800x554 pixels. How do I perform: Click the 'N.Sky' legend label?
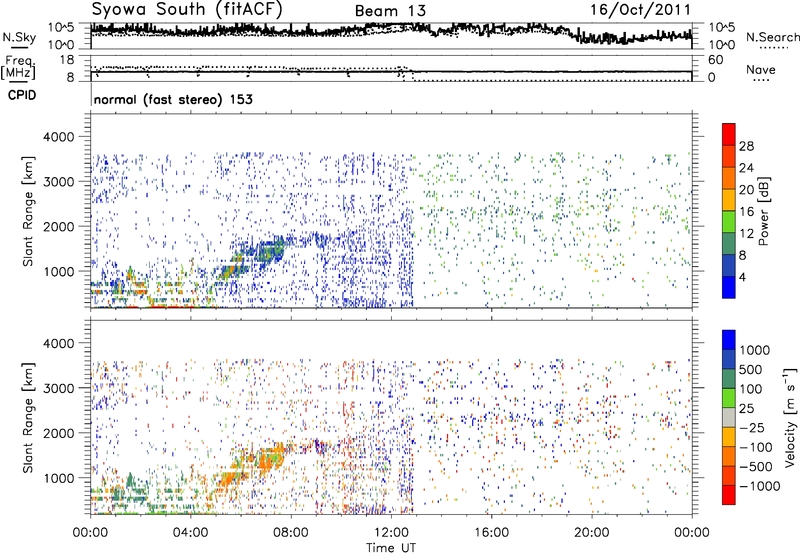click(19, 37)
